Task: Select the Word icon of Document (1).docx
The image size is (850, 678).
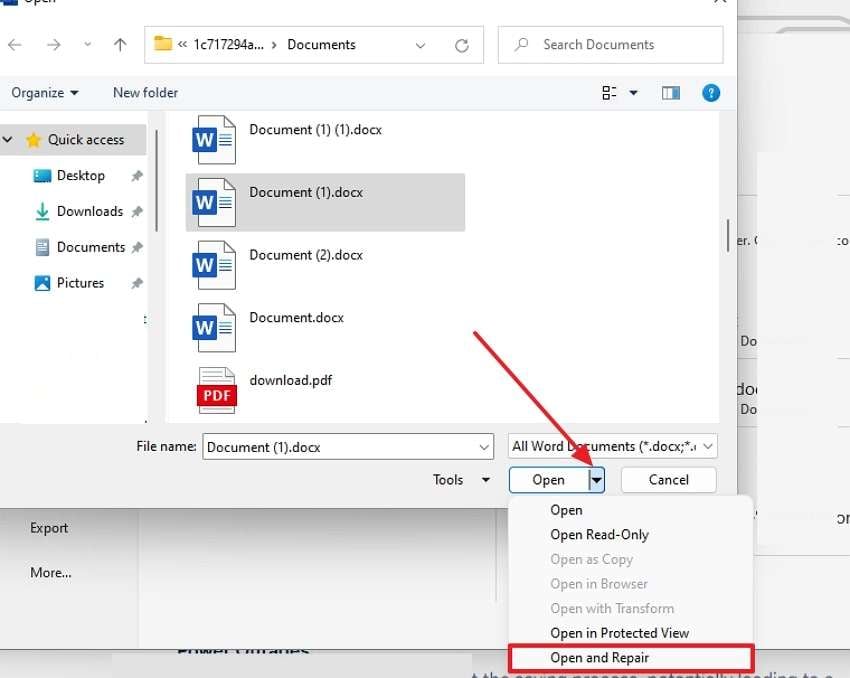Action: (214, 203)
